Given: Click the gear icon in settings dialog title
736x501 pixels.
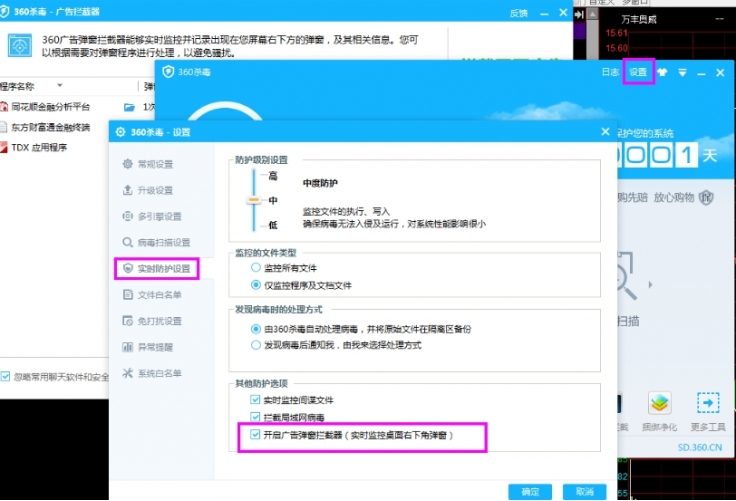Looking at the screenshot, I should click(120, 132).
